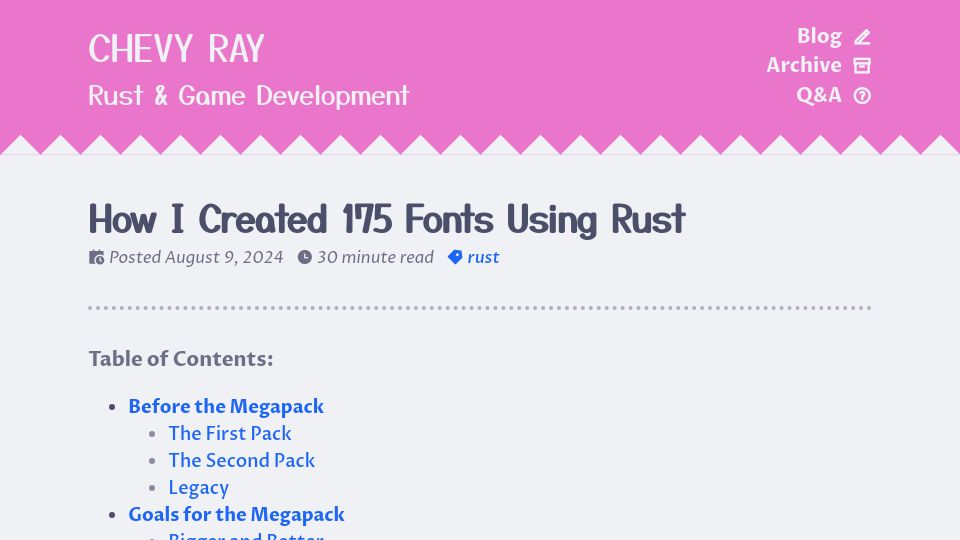This screenshot has height=540, width=960.
Task: Click the archive box icon
Action: click(862, 66)
